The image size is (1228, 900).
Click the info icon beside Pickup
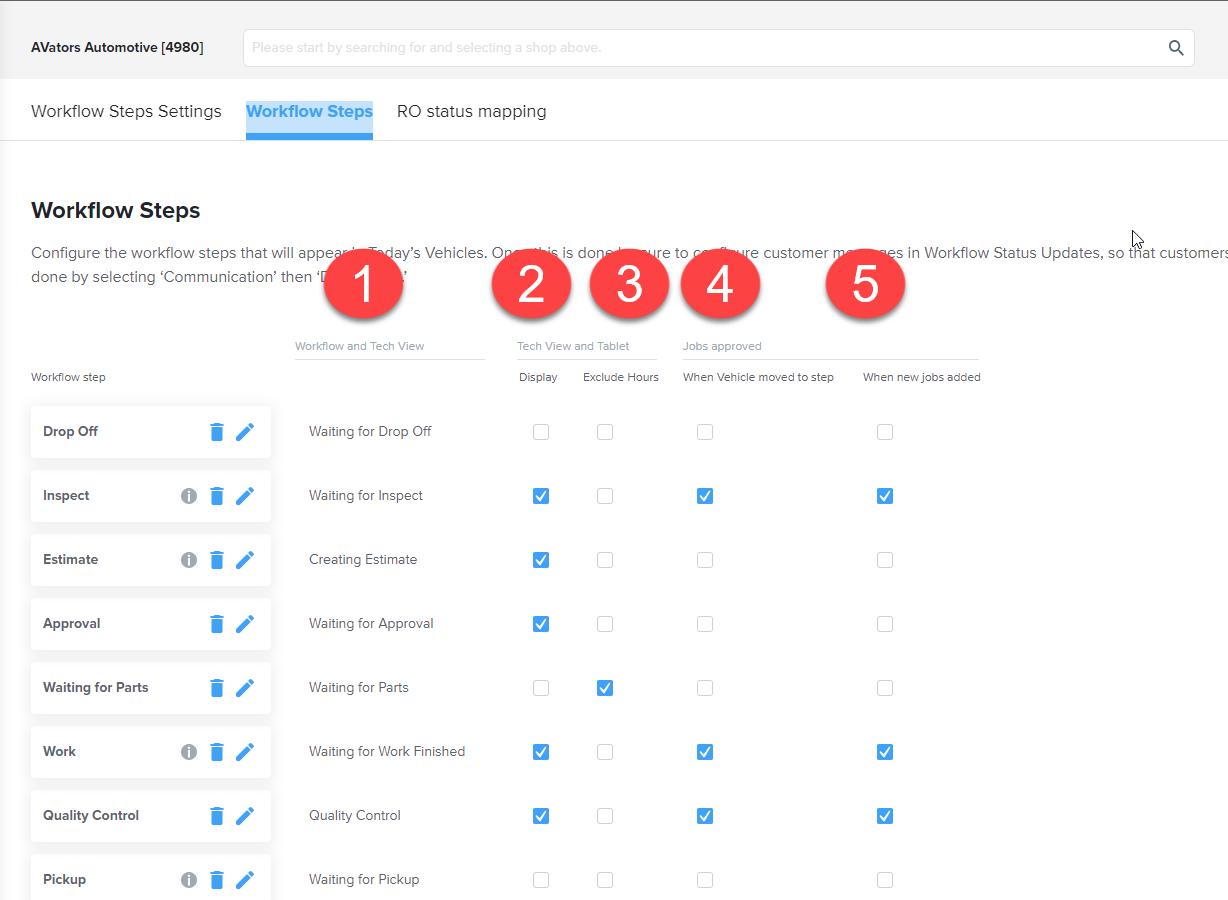pyautogui.click(x=189, y=879)
